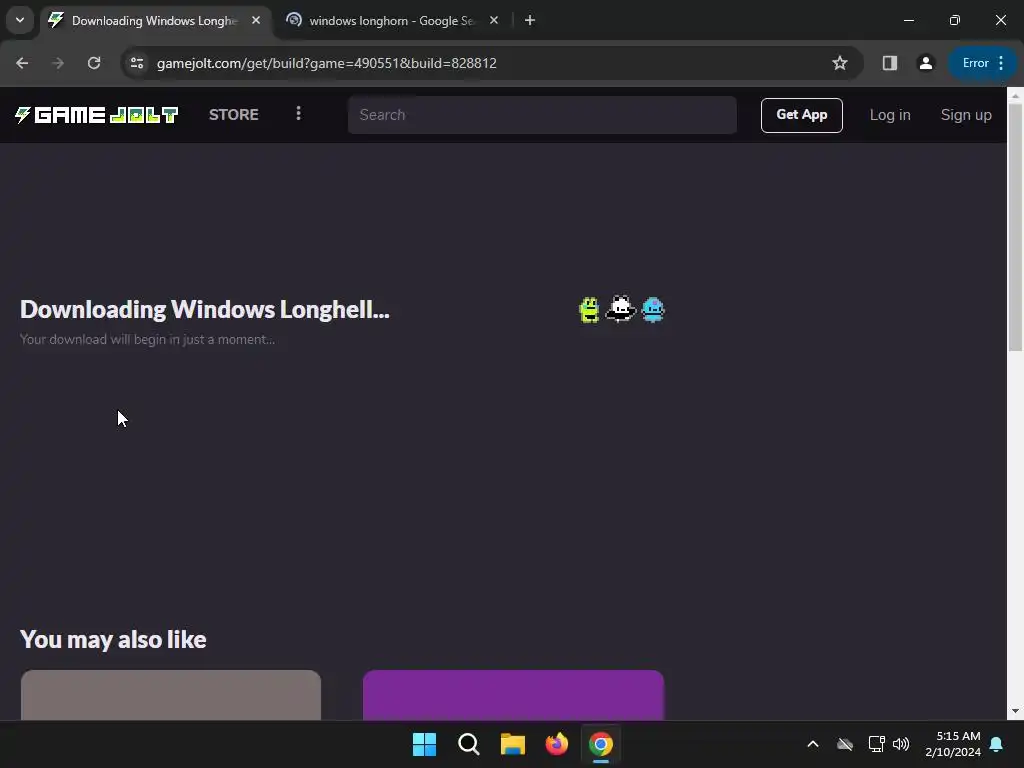Expand the system tray hidden icons chevron
The height and width of the screenshot is (768, 1024).
pyautogui.click(x=813, y=744)
